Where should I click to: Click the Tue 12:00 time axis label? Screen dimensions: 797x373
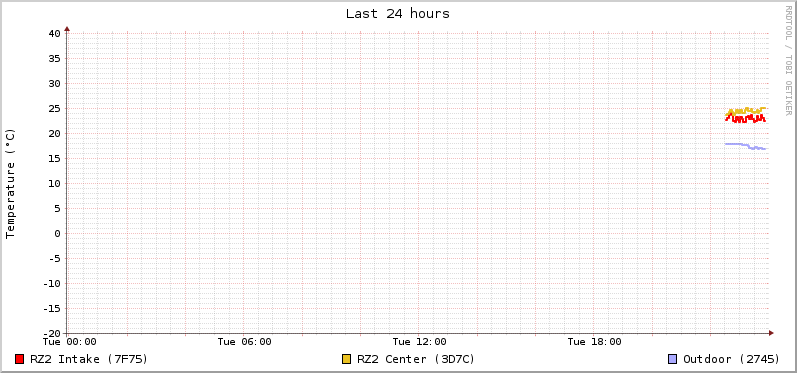tap(420, 342)
